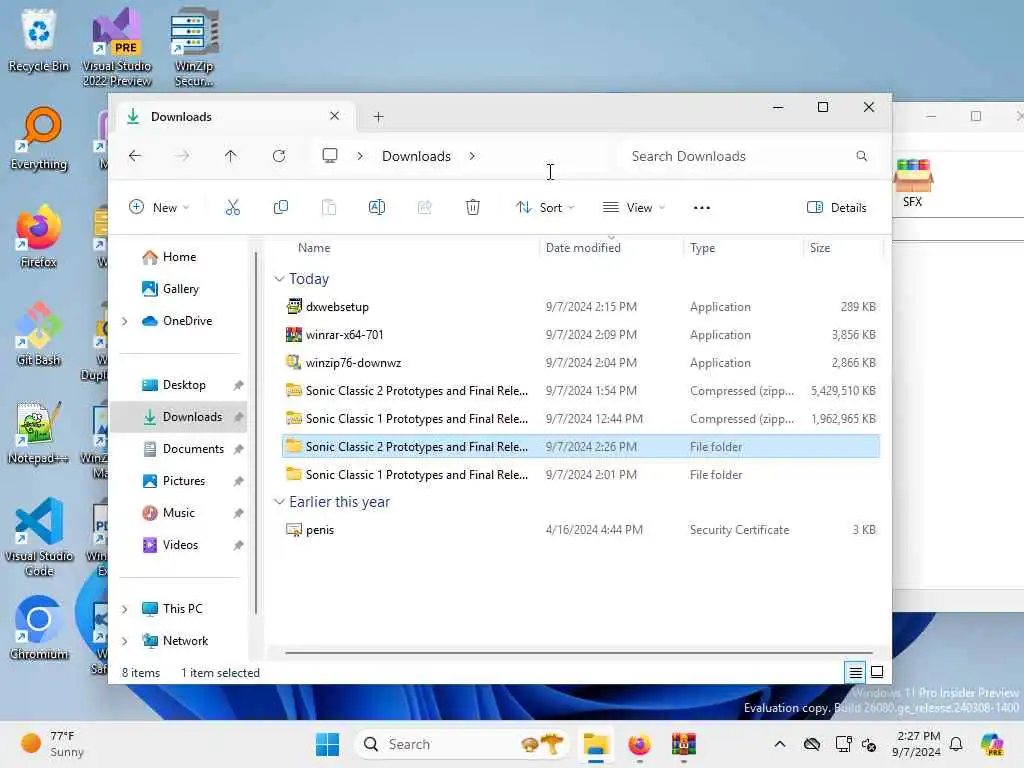The width and height of the screenshot is (1024, 768).
Task: Sort by the Name column header
Action: click(410, 248)
